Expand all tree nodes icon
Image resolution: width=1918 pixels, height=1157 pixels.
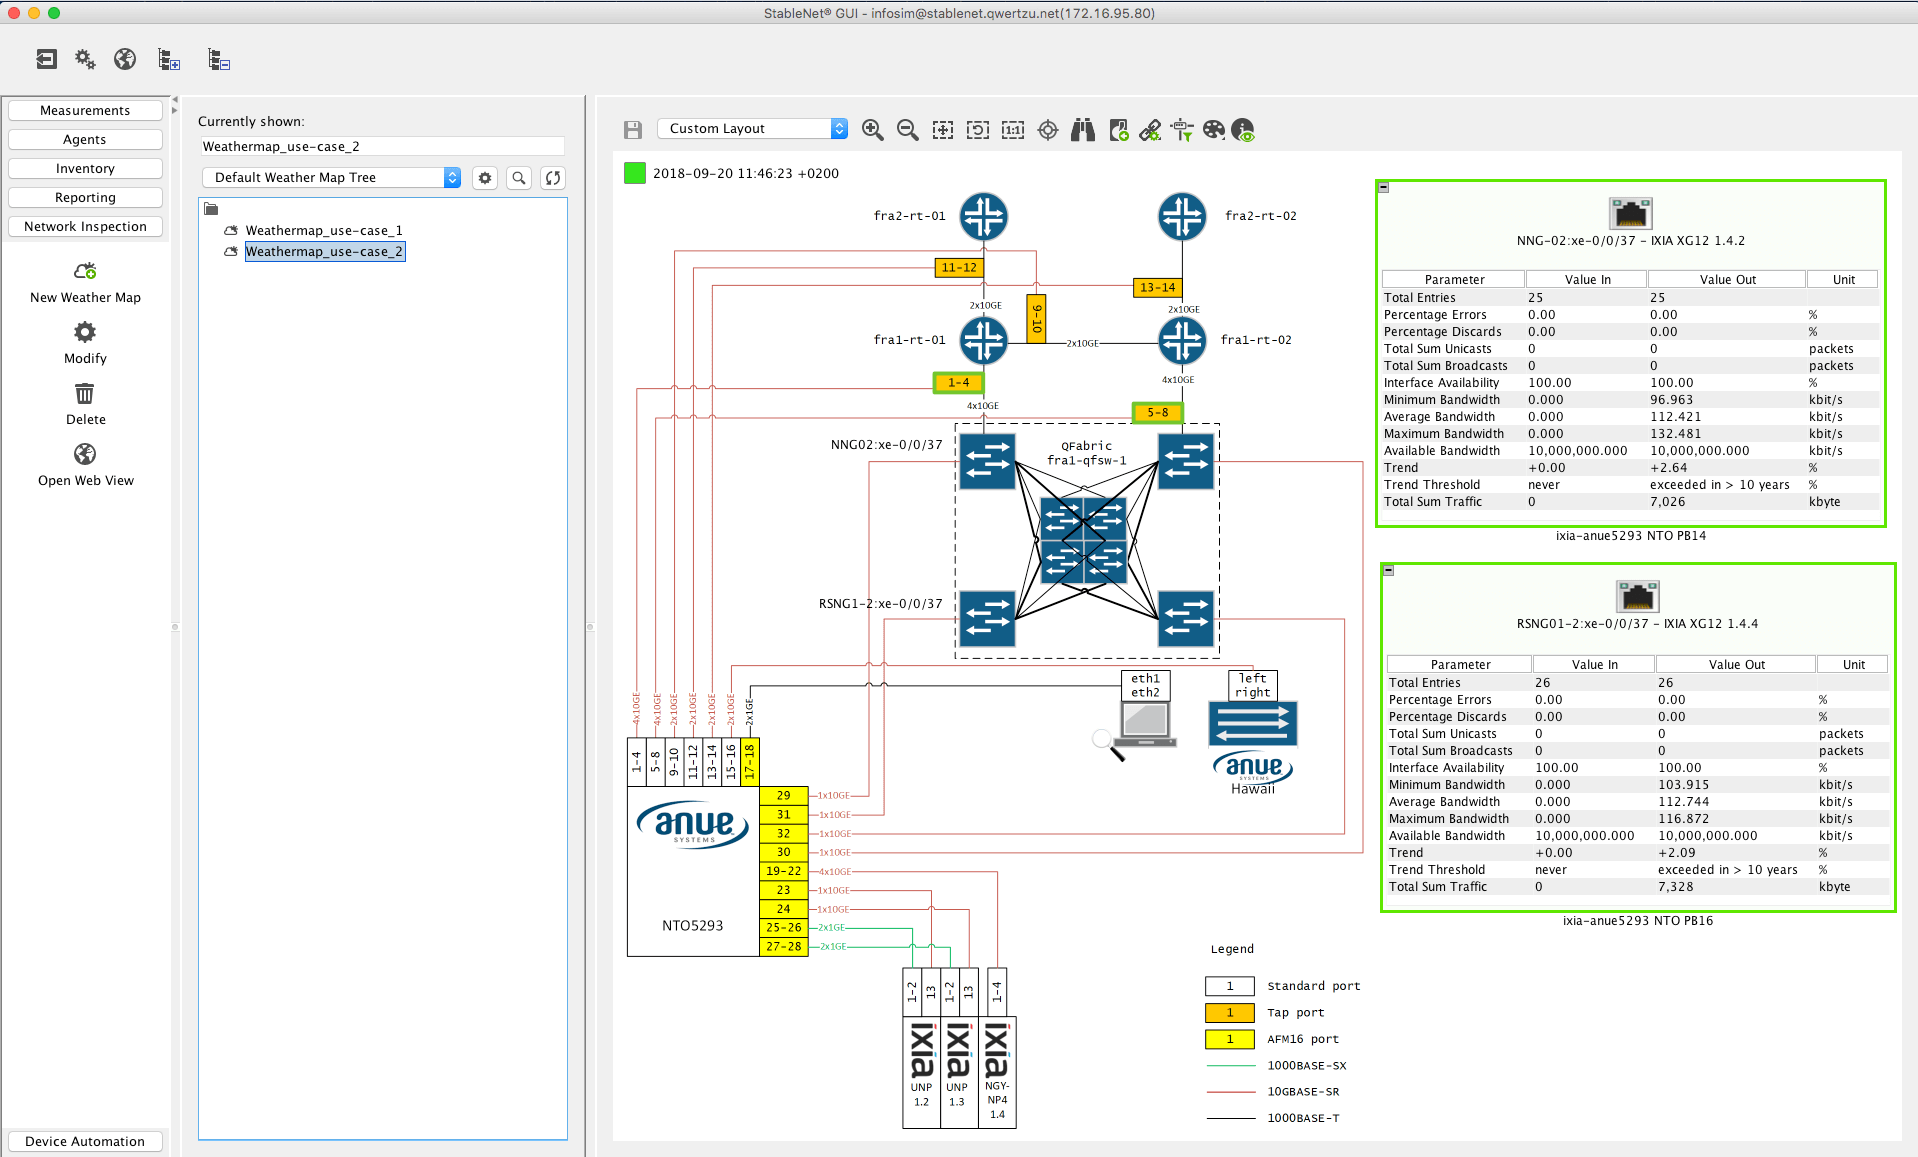[x=169, y=60]
